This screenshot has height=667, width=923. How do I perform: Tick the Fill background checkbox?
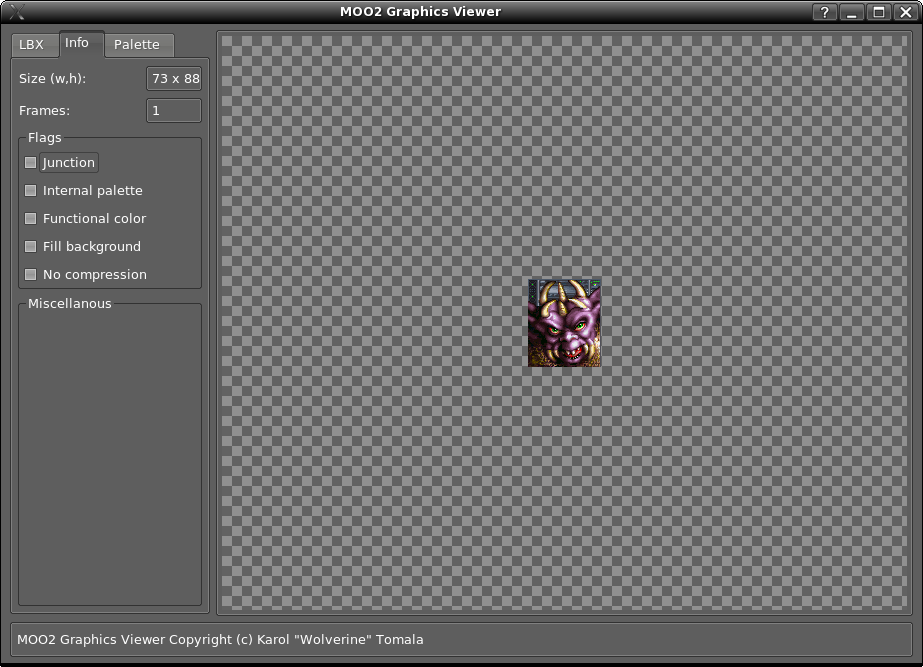pyautogui.click(x=30, y=247)
